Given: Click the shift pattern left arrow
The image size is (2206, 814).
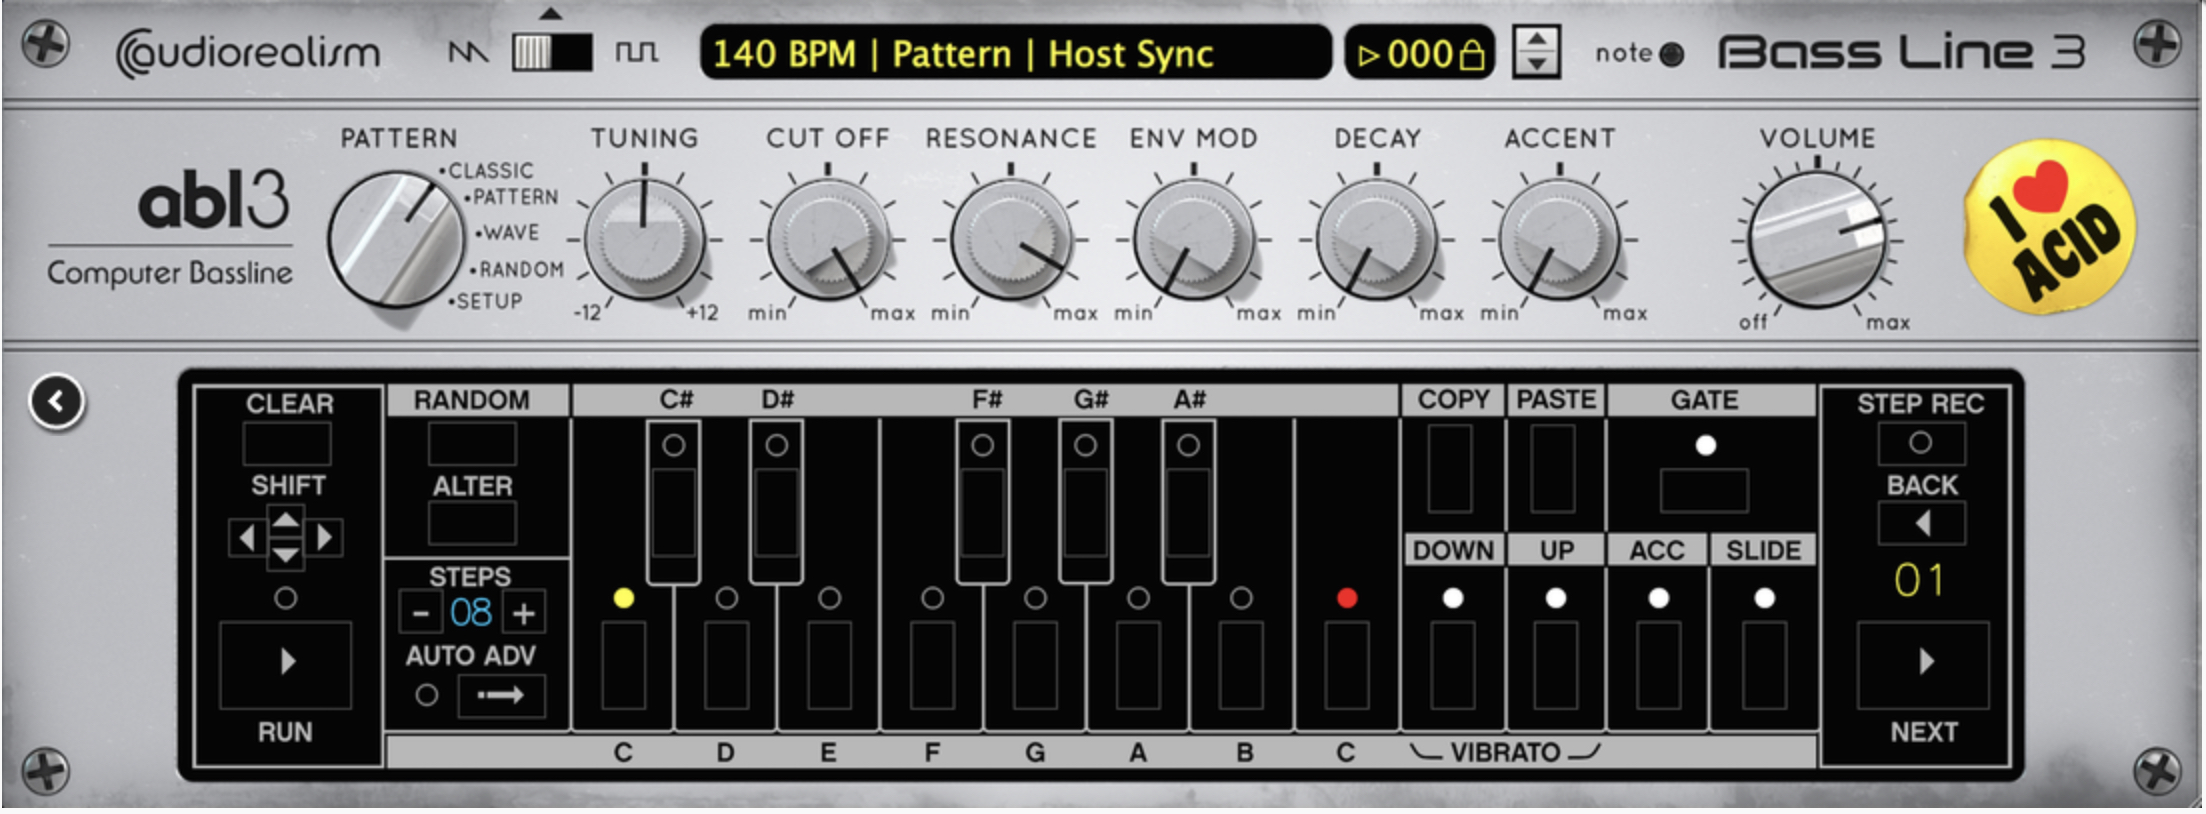Looking at the screenshot, I should 245,538.
